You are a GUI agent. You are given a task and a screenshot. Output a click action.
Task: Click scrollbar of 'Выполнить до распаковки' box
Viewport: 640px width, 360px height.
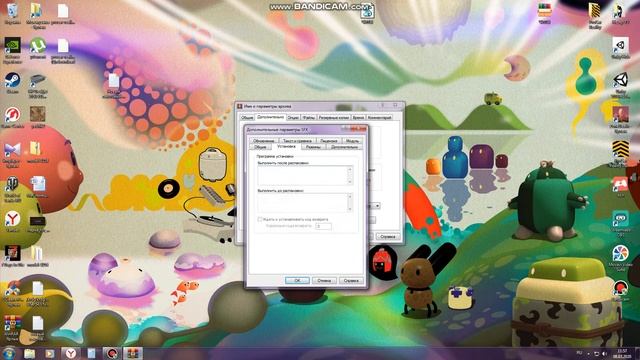tap(350, 203)
